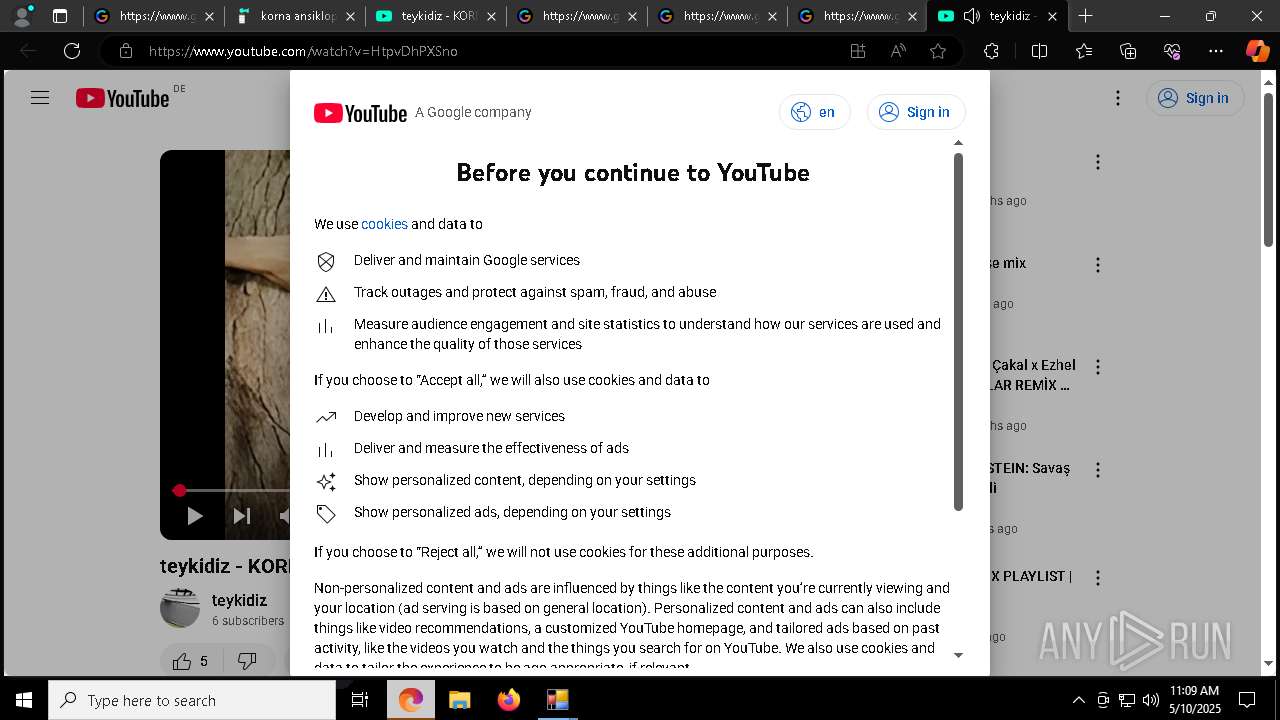
Task: Skip to next video with Next button
Action: pyautogui.click(x=242, y=516)
